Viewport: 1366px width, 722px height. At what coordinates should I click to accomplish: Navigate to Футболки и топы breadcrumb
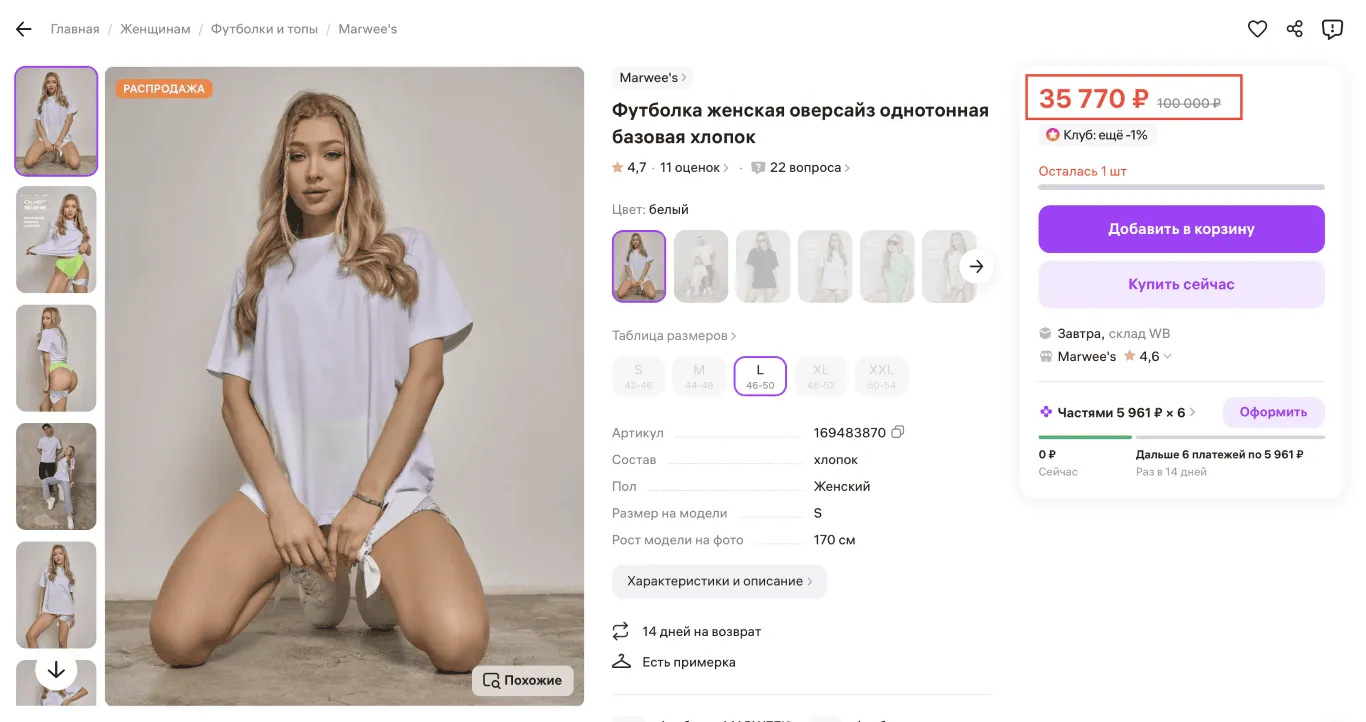coord(264,29)
